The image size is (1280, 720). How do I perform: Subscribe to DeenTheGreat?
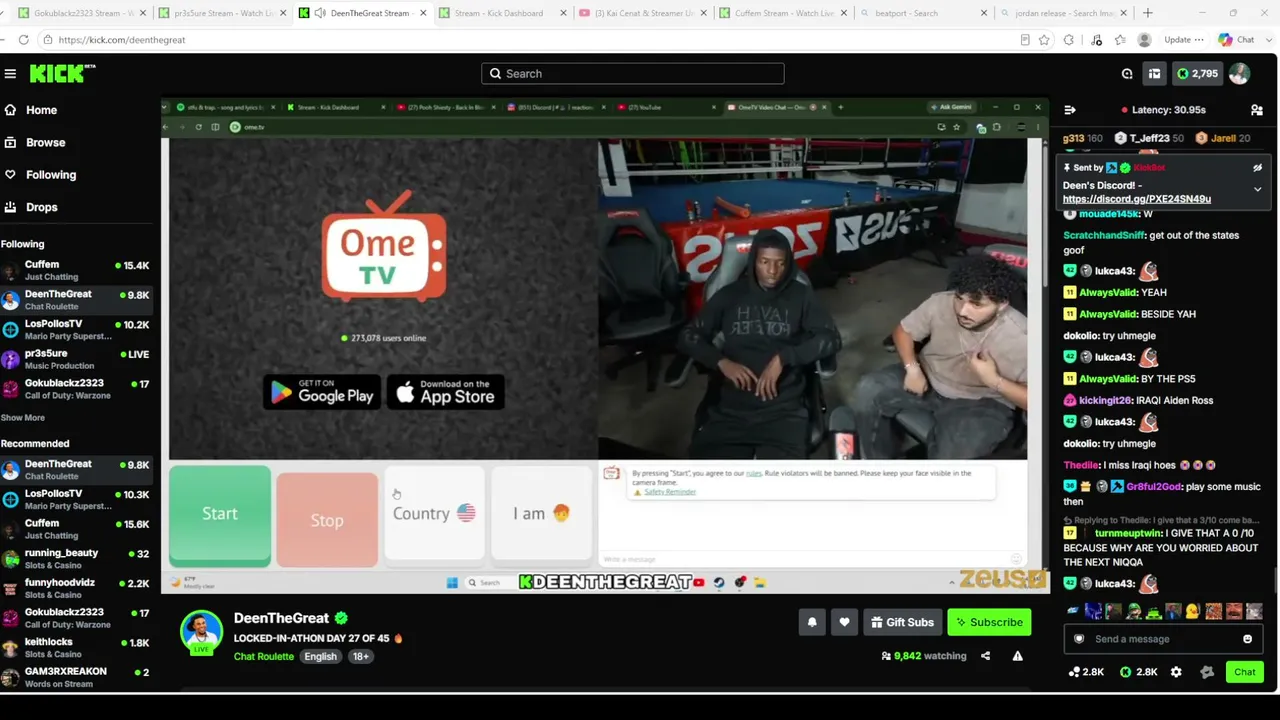(x=989, y=622)
